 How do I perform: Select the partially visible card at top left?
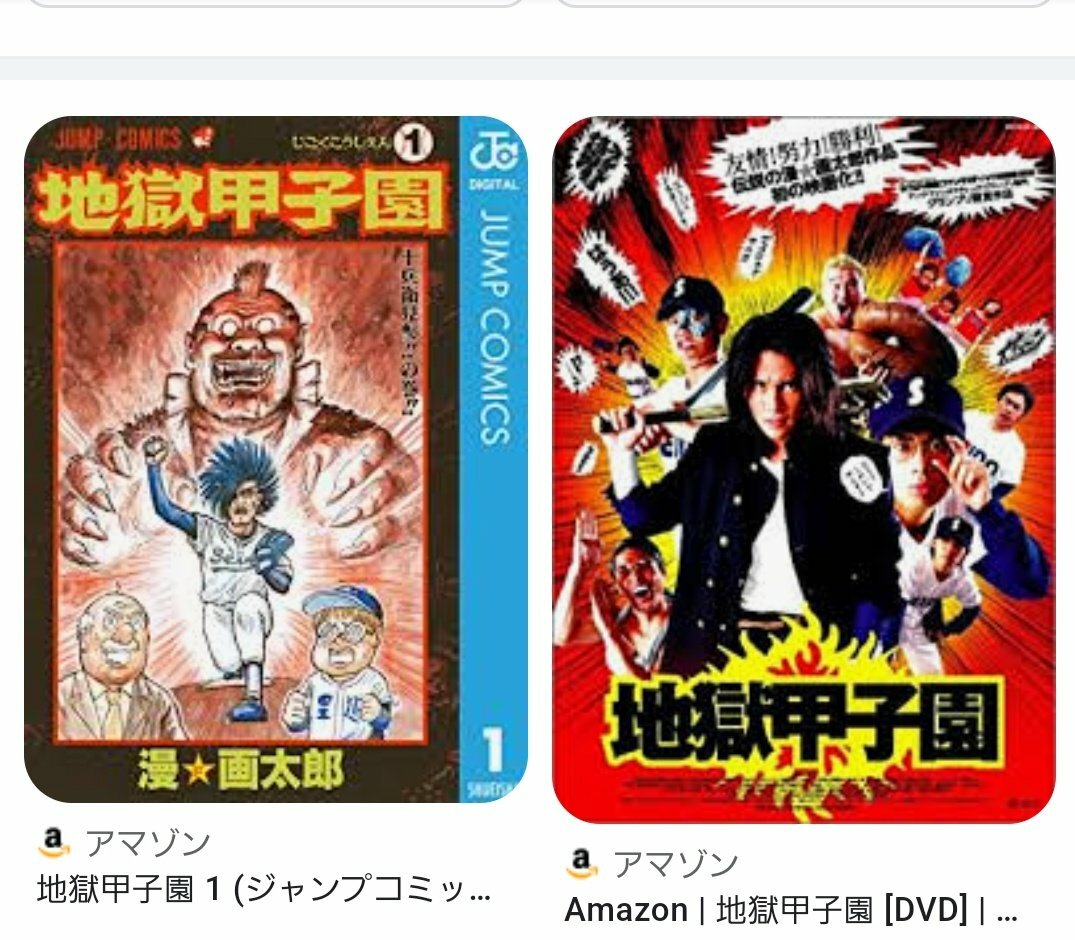pos(276,3)
